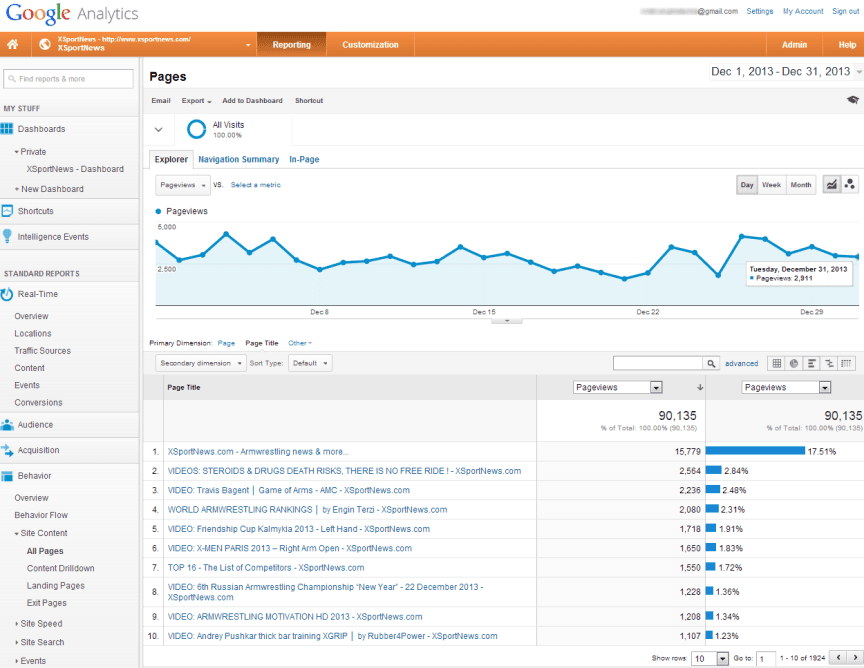Open the account selector dropdown arrow
The height and width of the screenshot is (668, 864).
pyautogui.click(x=248, y=45)
